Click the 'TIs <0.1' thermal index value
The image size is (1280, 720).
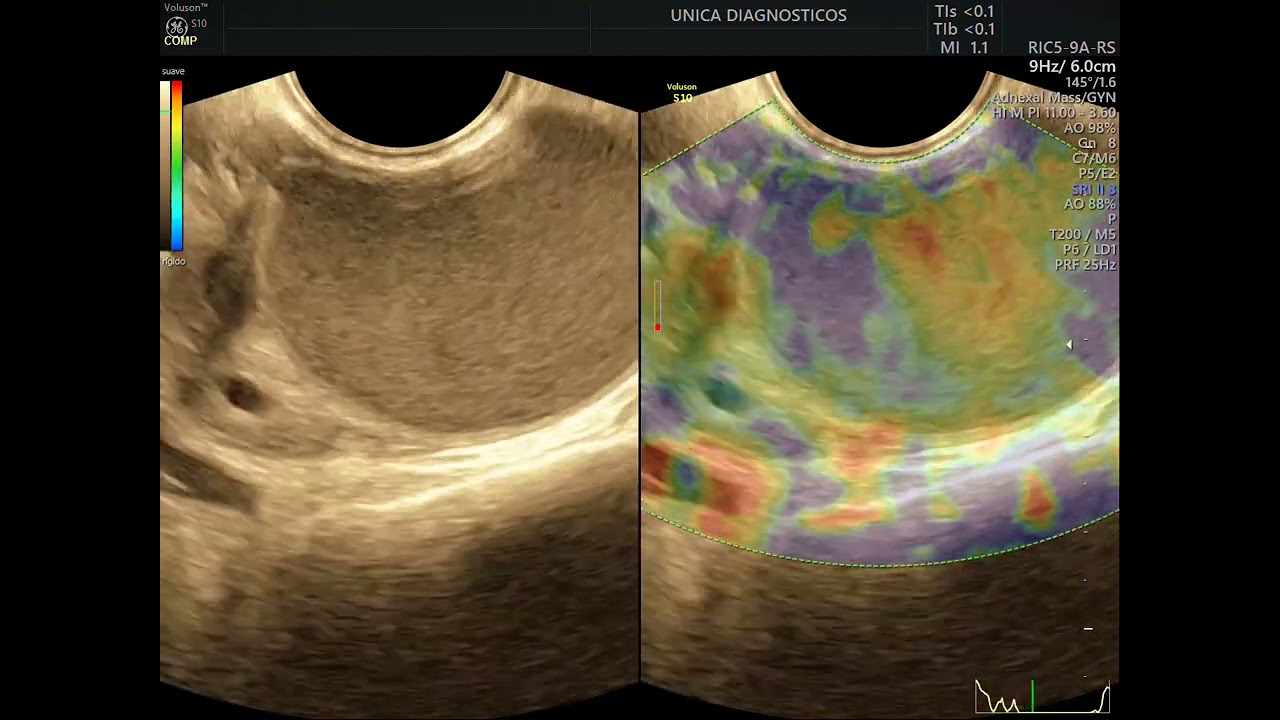coord(964,12)
